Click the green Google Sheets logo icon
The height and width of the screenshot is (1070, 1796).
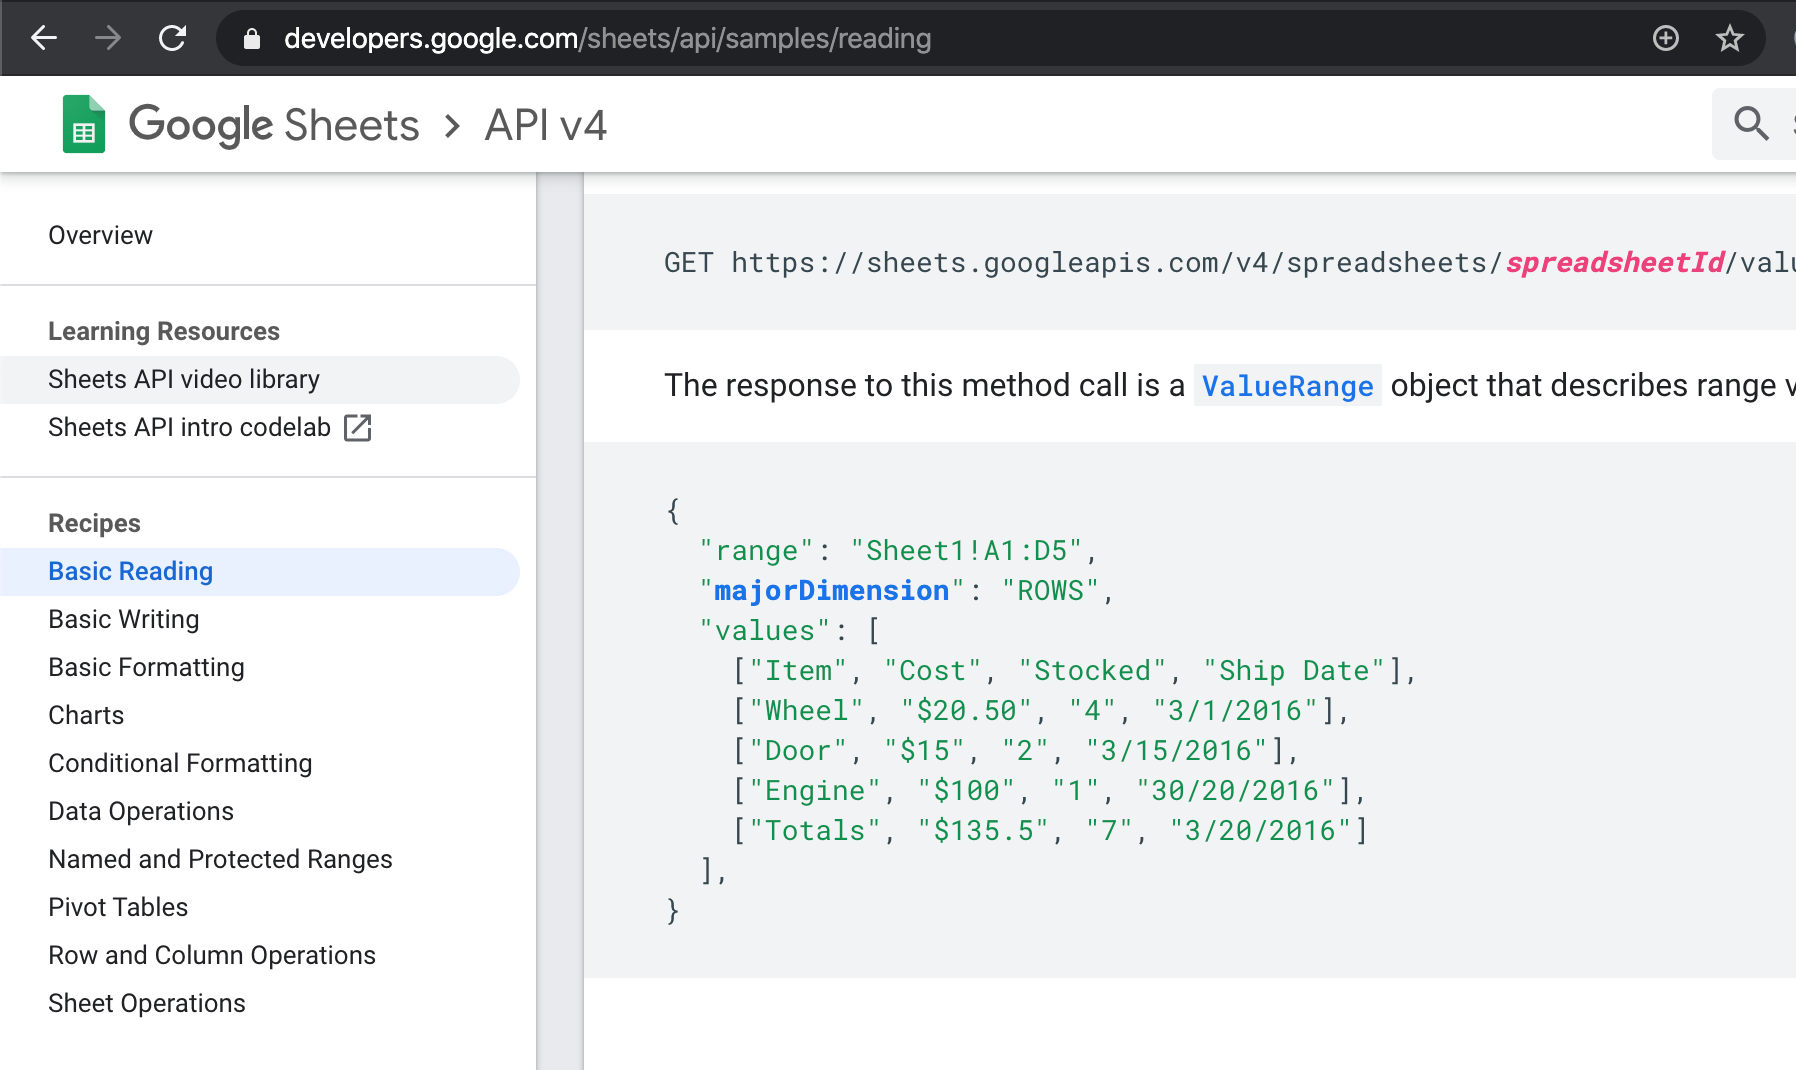pyautogui.click(x=84, y=124)
